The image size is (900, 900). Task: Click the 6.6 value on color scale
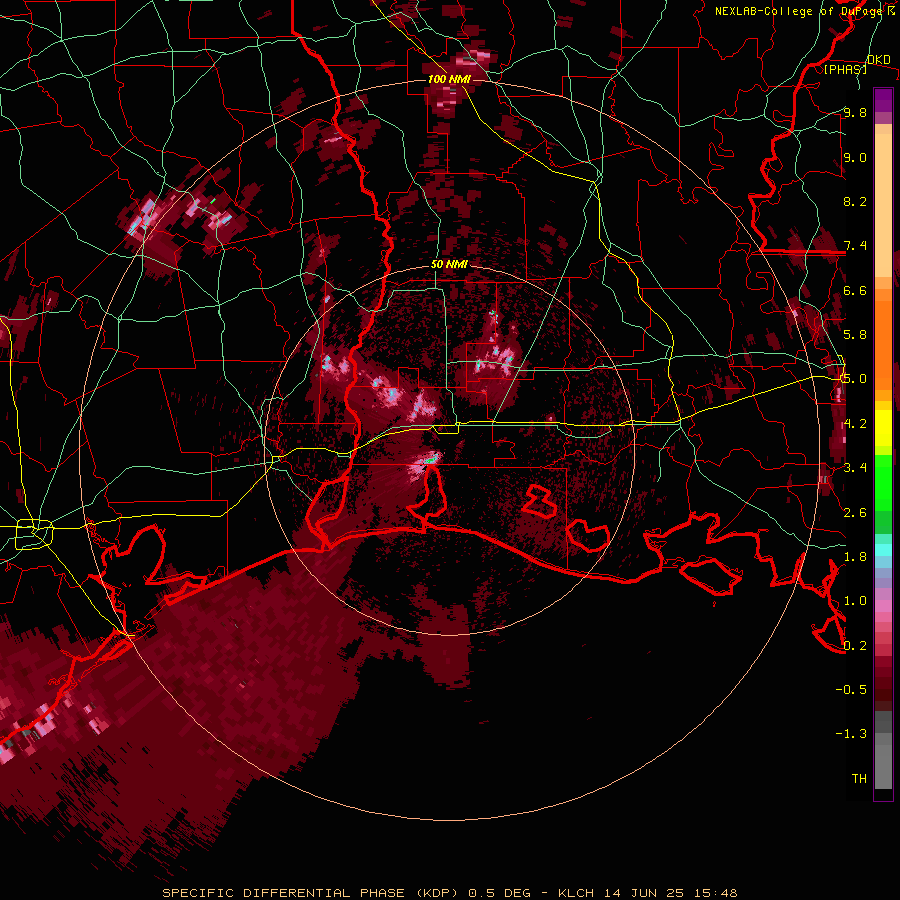coord(855,290)
